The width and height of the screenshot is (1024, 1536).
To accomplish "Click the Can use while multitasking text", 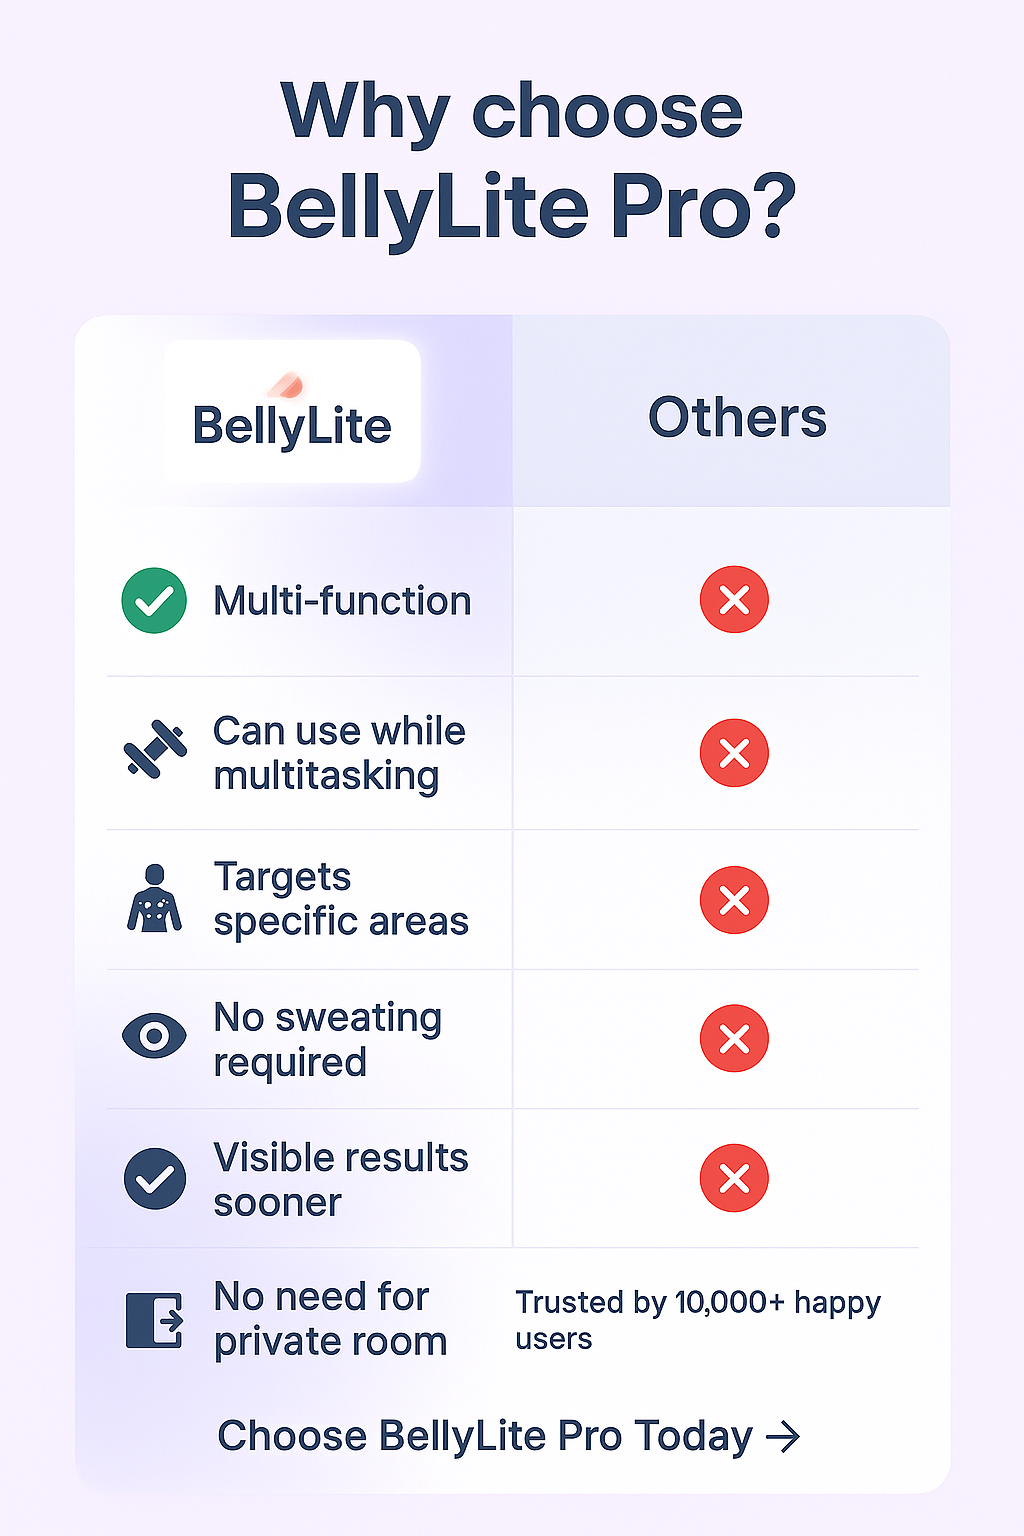I will coord(338,753).
